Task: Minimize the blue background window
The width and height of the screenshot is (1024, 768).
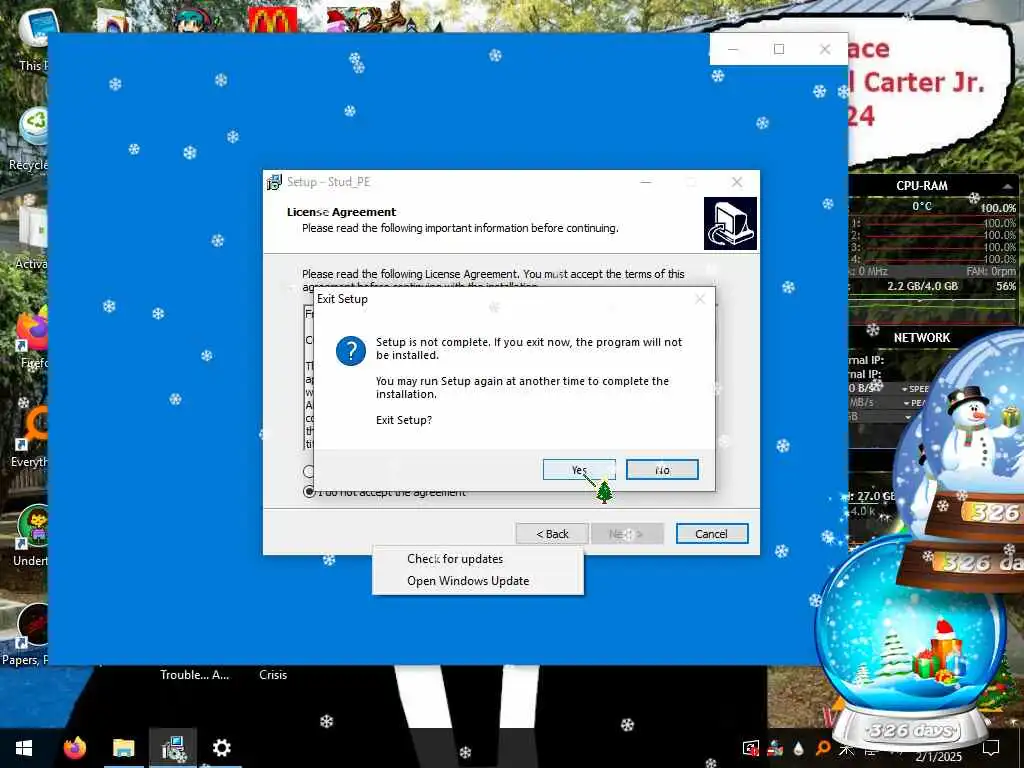Action: click(733, 49)
